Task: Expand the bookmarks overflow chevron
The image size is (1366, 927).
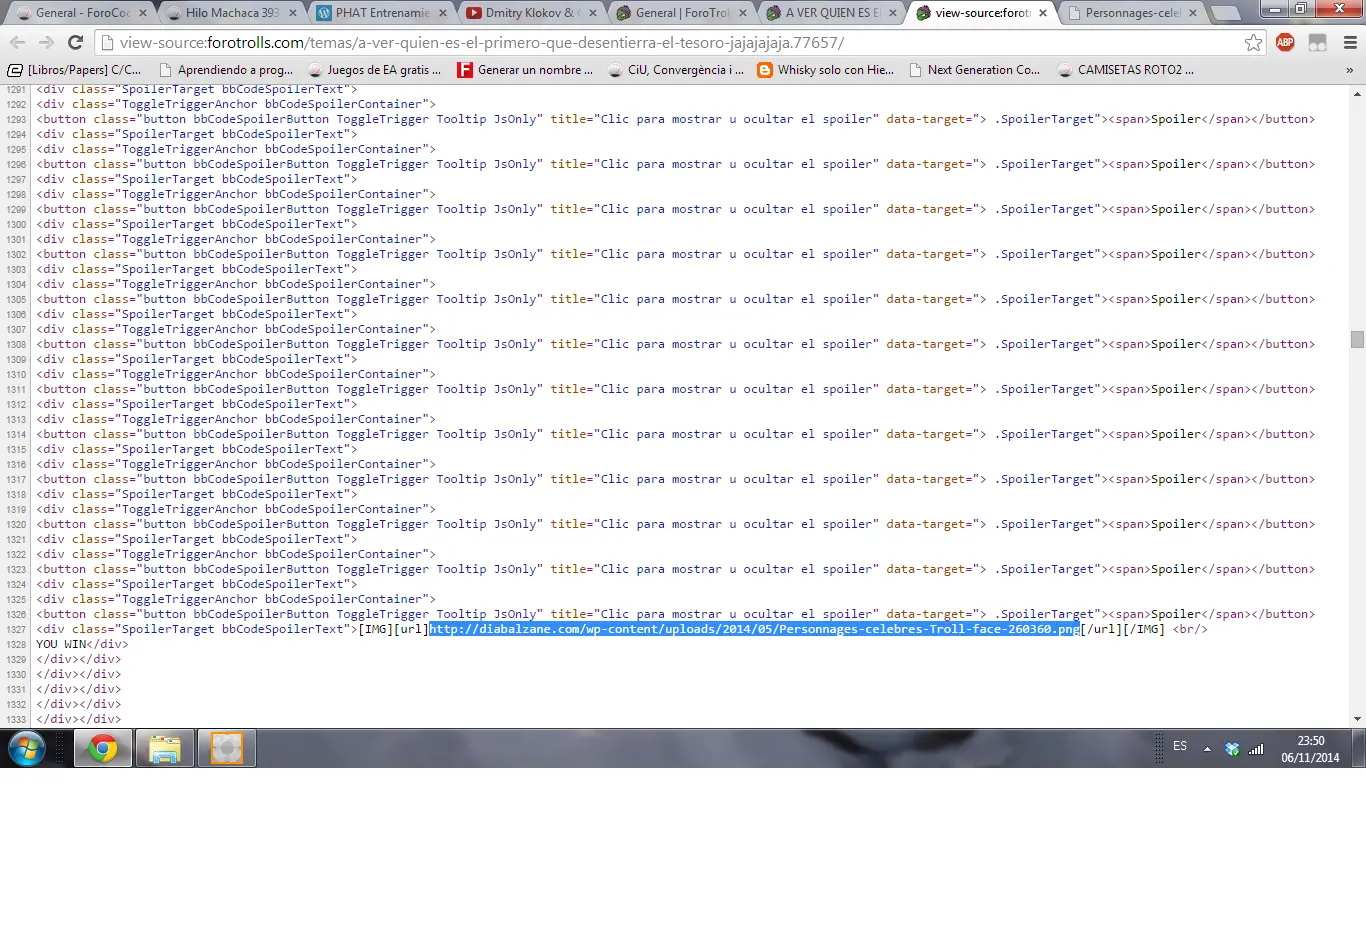Action: click(x=1349, y=70)
